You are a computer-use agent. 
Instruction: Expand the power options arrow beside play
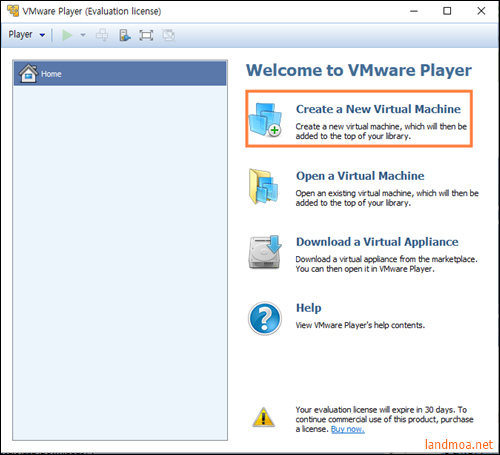[x=83, y=35]
